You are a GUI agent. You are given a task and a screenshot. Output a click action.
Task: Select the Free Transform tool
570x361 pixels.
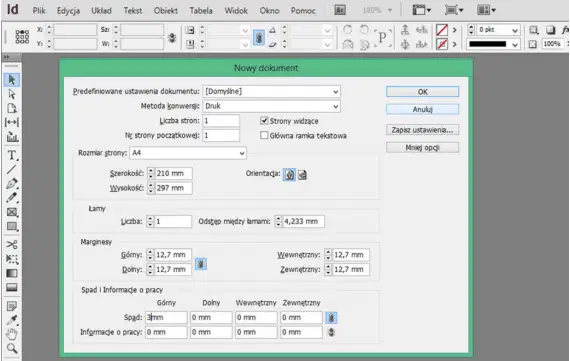point(12,259)
